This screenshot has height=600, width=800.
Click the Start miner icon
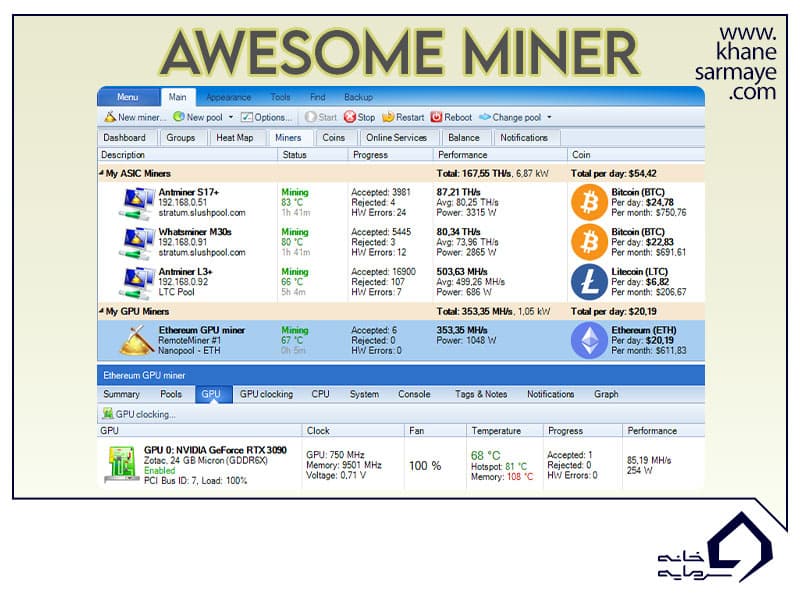tap(310, 117)
